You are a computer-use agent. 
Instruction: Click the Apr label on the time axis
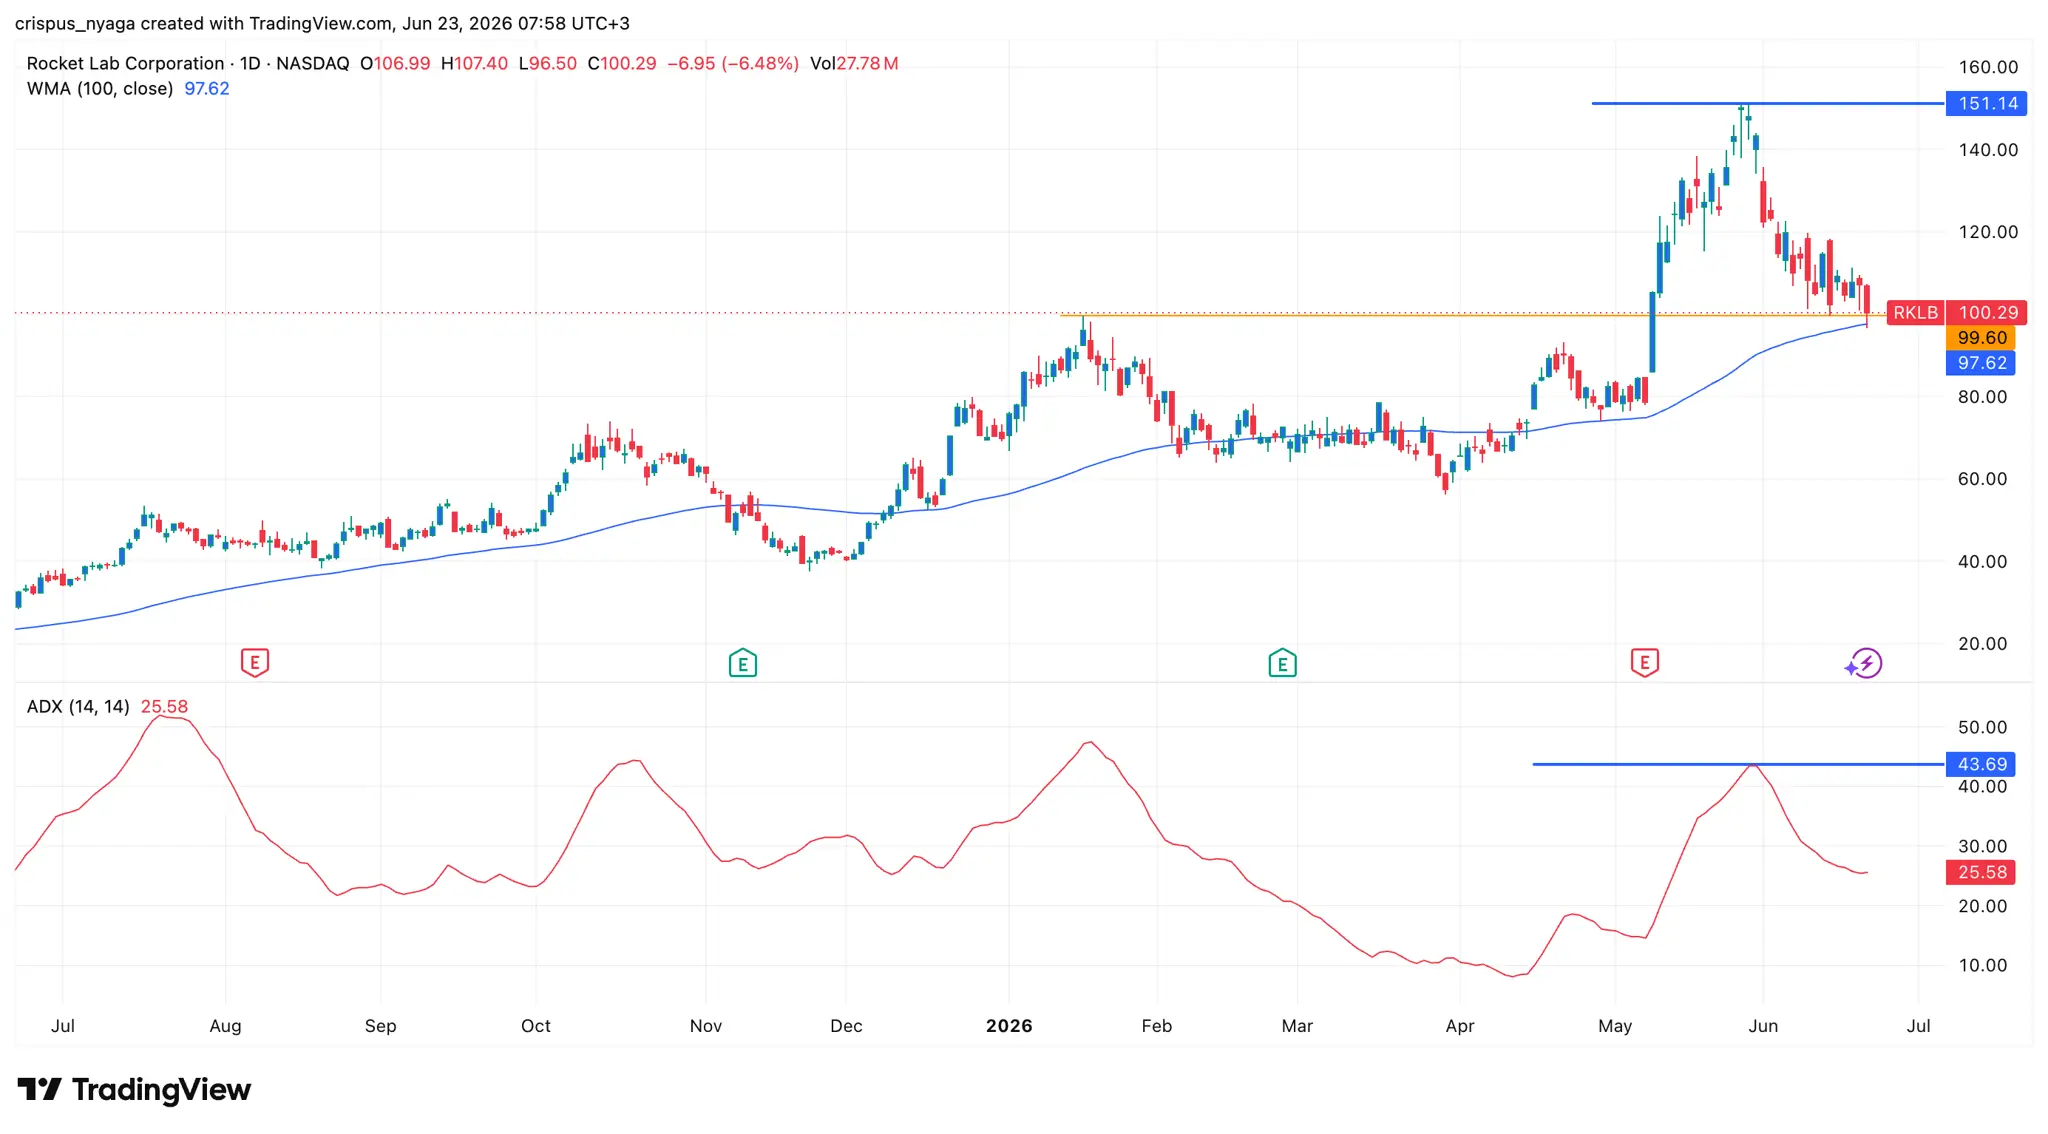click(x=1460, y=1025)
